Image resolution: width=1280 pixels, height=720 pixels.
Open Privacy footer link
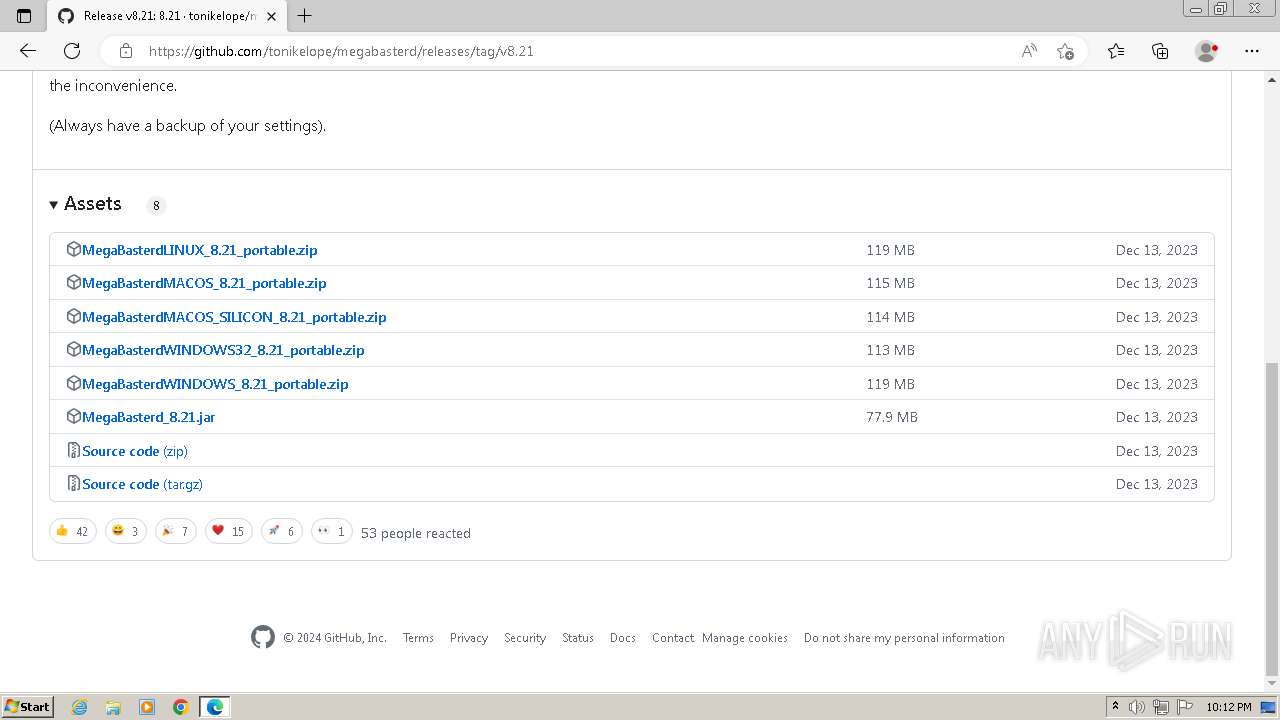(x=469, y=638)
